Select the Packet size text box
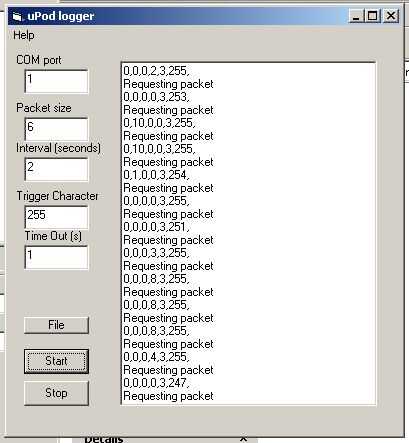The image size is (409, 443). coord(57,129)
